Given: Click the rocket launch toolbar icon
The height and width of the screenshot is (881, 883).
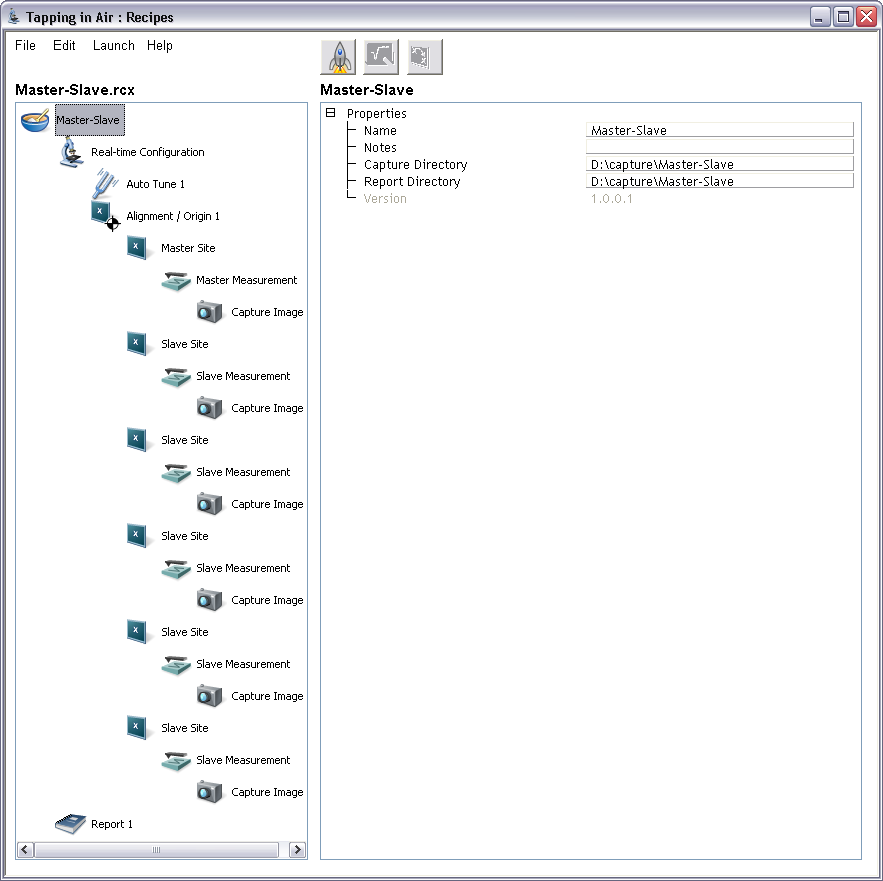Looking at the screenshot, I should [x=338, y=57].
